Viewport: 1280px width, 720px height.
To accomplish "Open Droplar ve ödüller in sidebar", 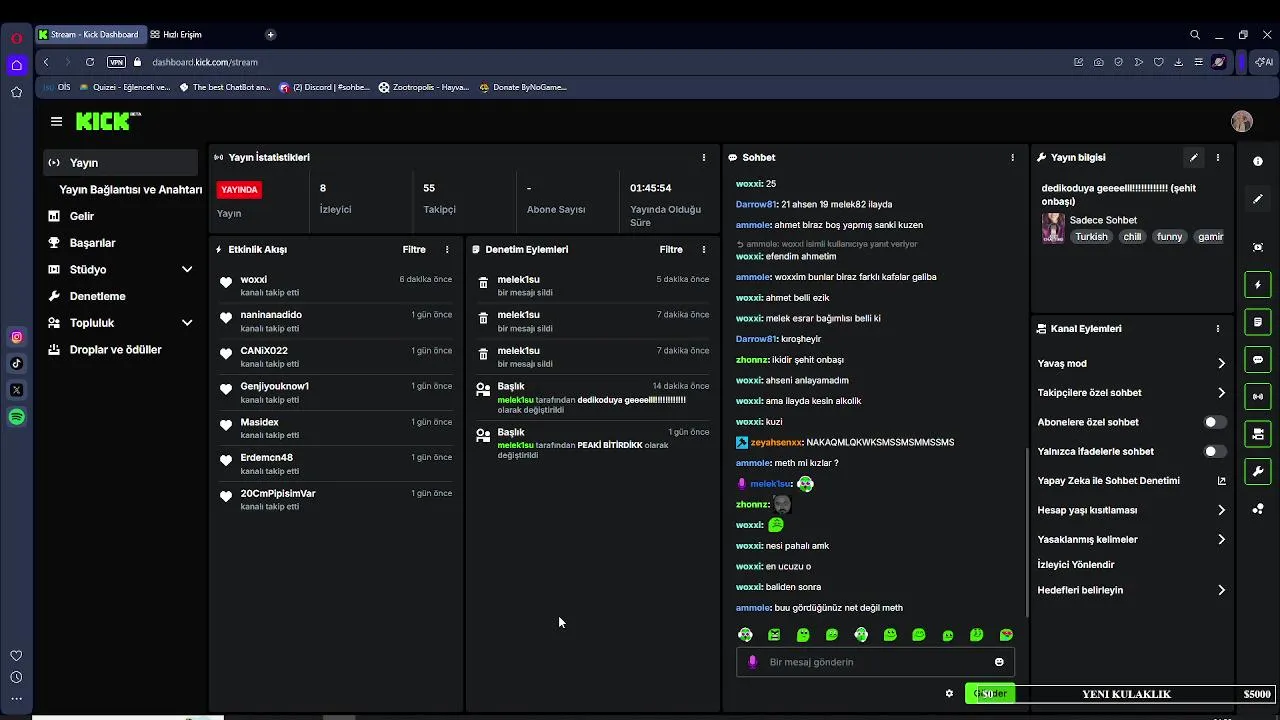I will tap(121, 350).
